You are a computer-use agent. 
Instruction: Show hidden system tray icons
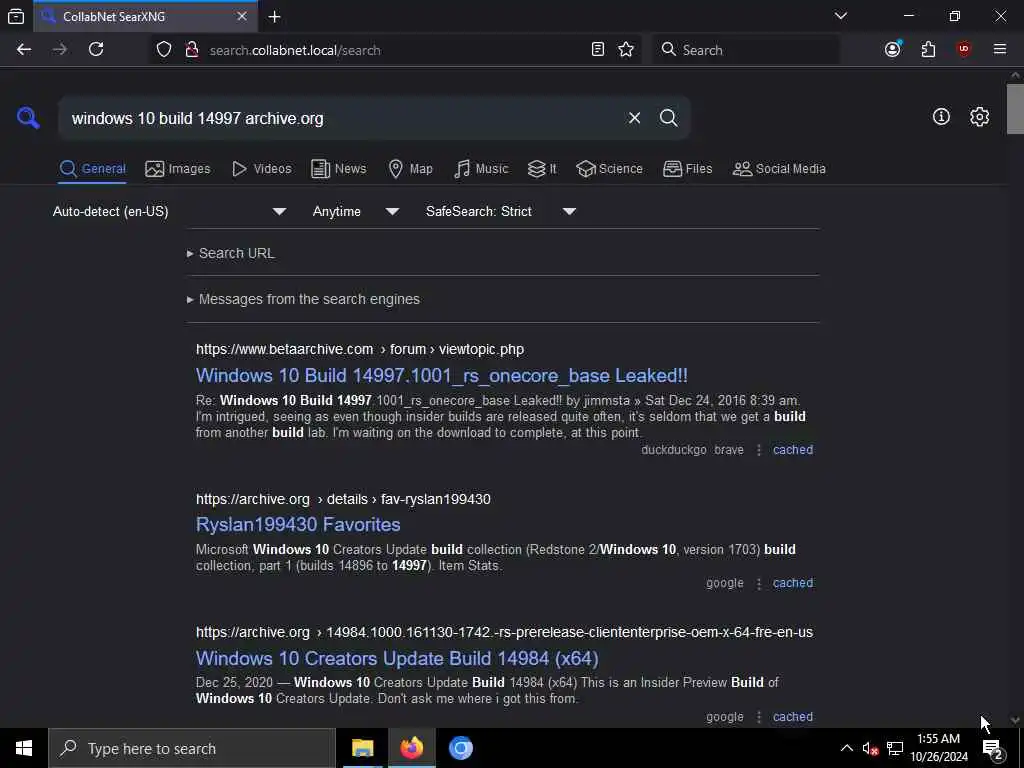846,748
